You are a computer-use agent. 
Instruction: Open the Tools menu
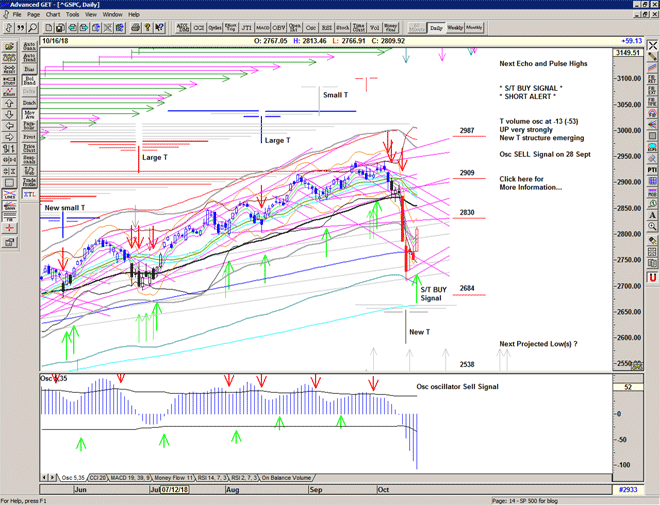(72, 15)
